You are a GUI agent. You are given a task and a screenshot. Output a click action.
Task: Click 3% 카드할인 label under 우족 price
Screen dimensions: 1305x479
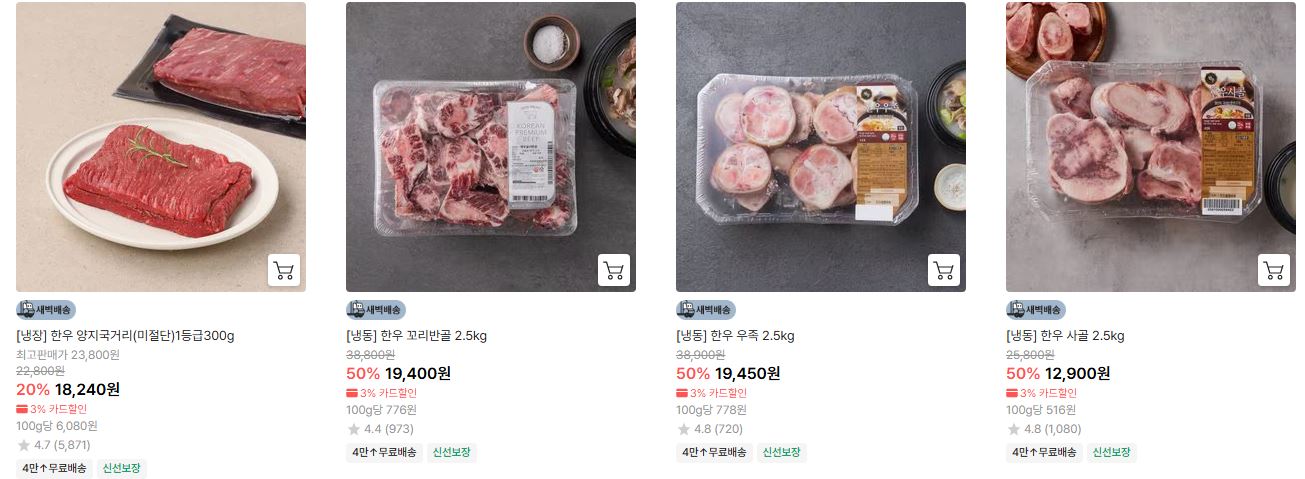pos(711,393)
